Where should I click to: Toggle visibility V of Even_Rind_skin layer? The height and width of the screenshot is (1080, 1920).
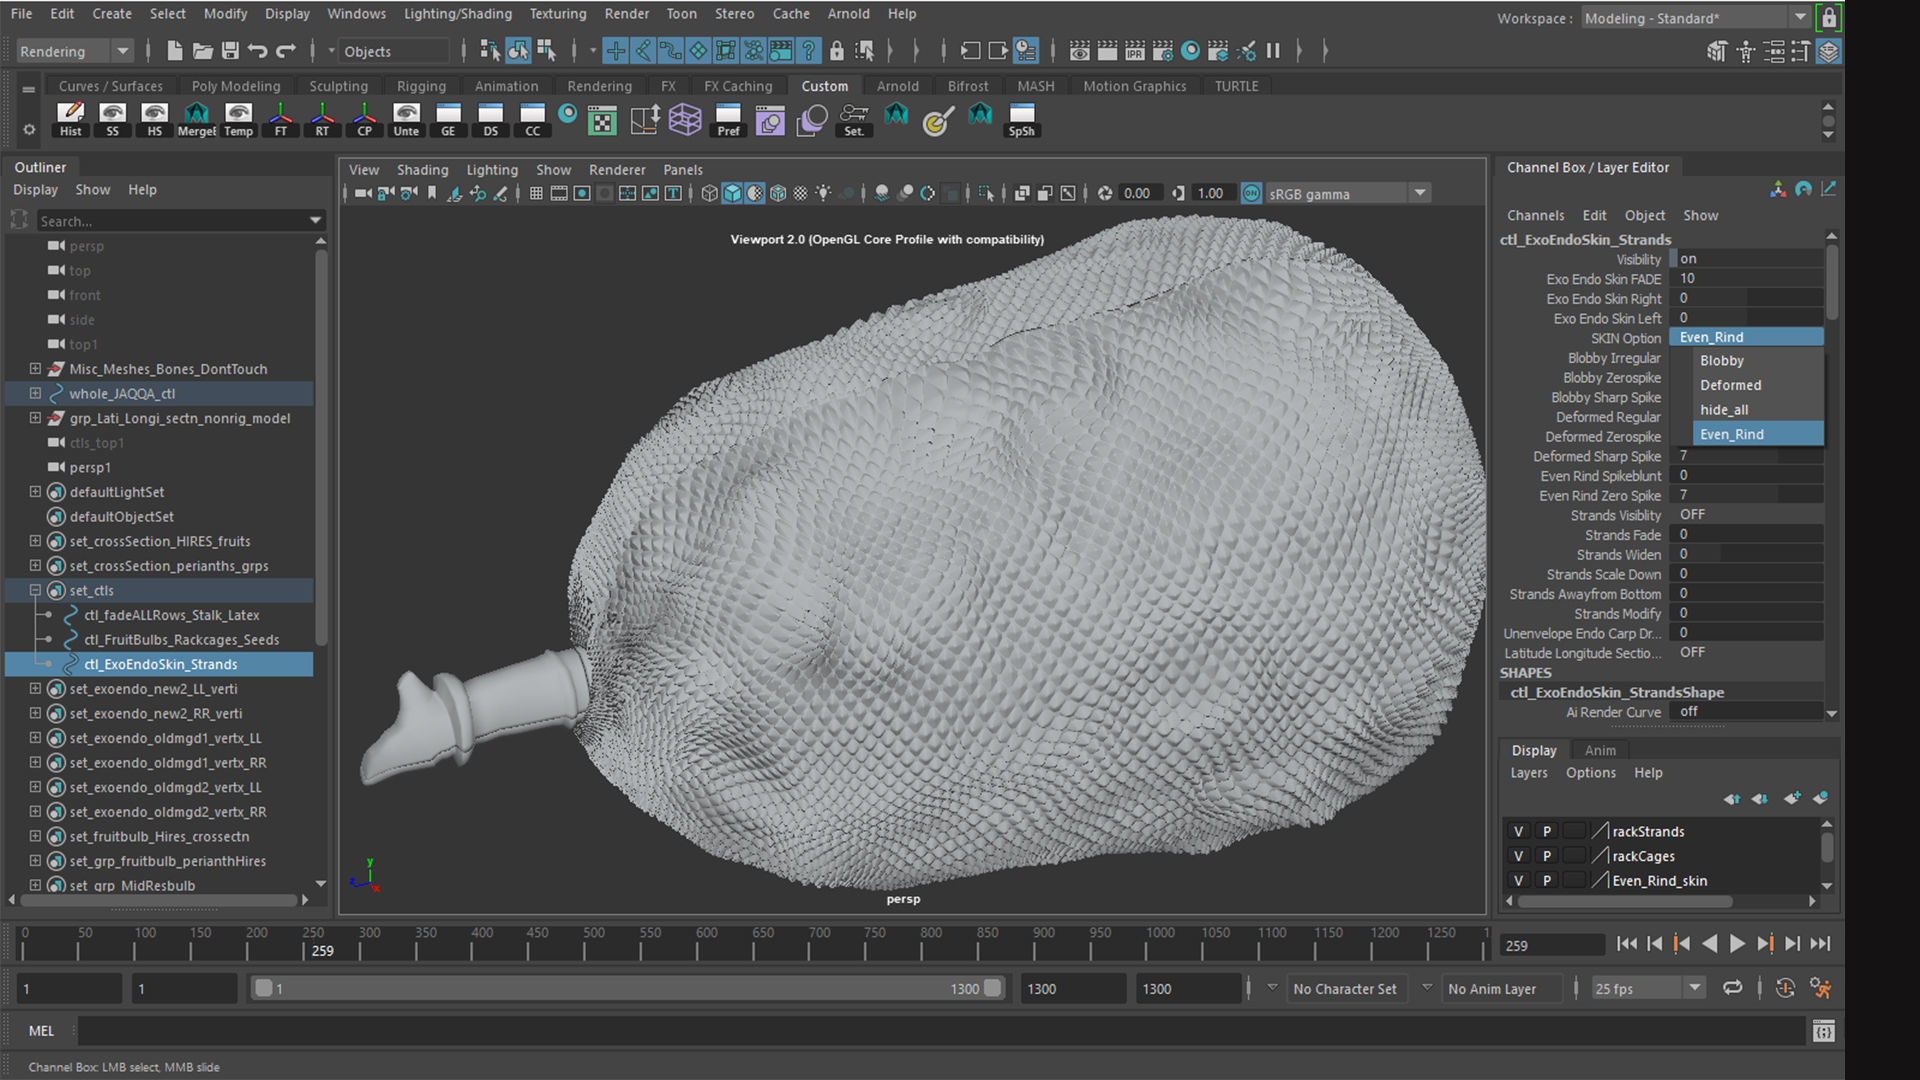pyautogui.click(x=1518, y=880)
